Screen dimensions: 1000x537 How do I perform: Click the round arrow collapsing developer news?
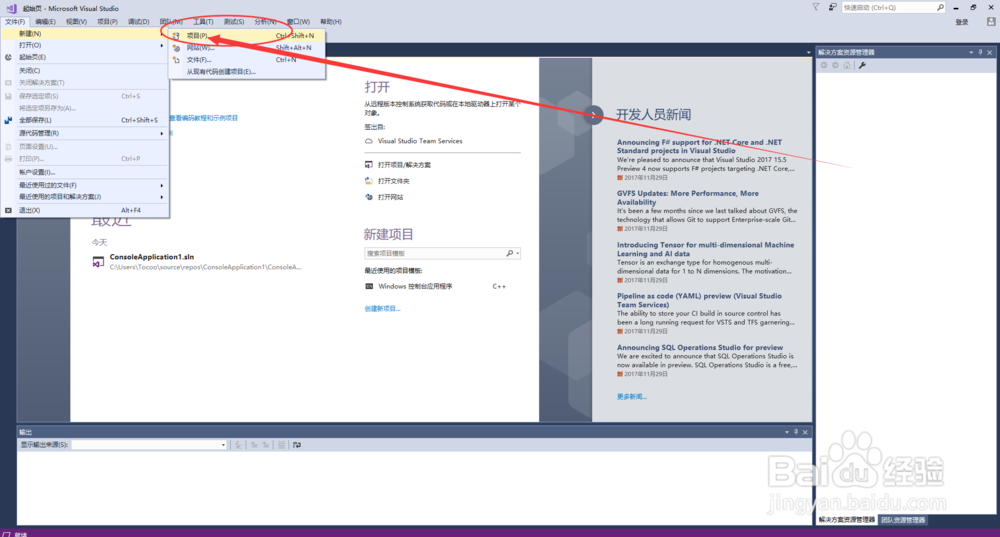(x=593, y=115)
